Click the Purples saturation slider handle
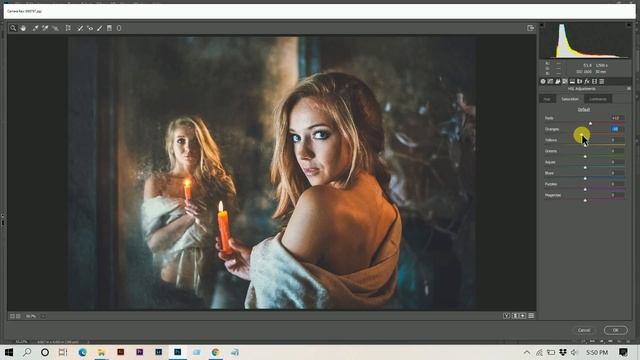 click(x=585, y=189)
